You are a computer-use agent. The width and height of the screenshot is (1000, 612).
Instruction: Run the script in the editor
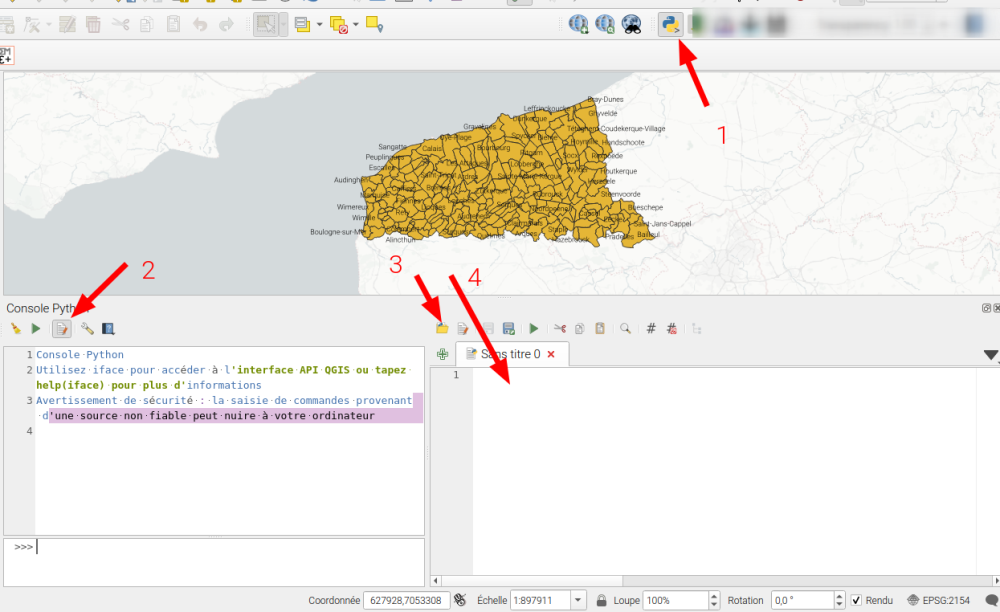pyautogui.click(x=534, y=328)
